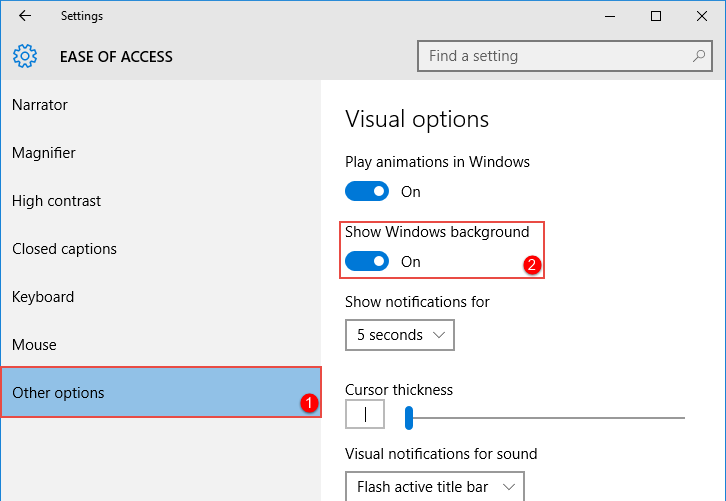Image resolution: width=726 pixels, height=501 pixels.
Task: Open Closed captions settings
Action: point(161,249)
